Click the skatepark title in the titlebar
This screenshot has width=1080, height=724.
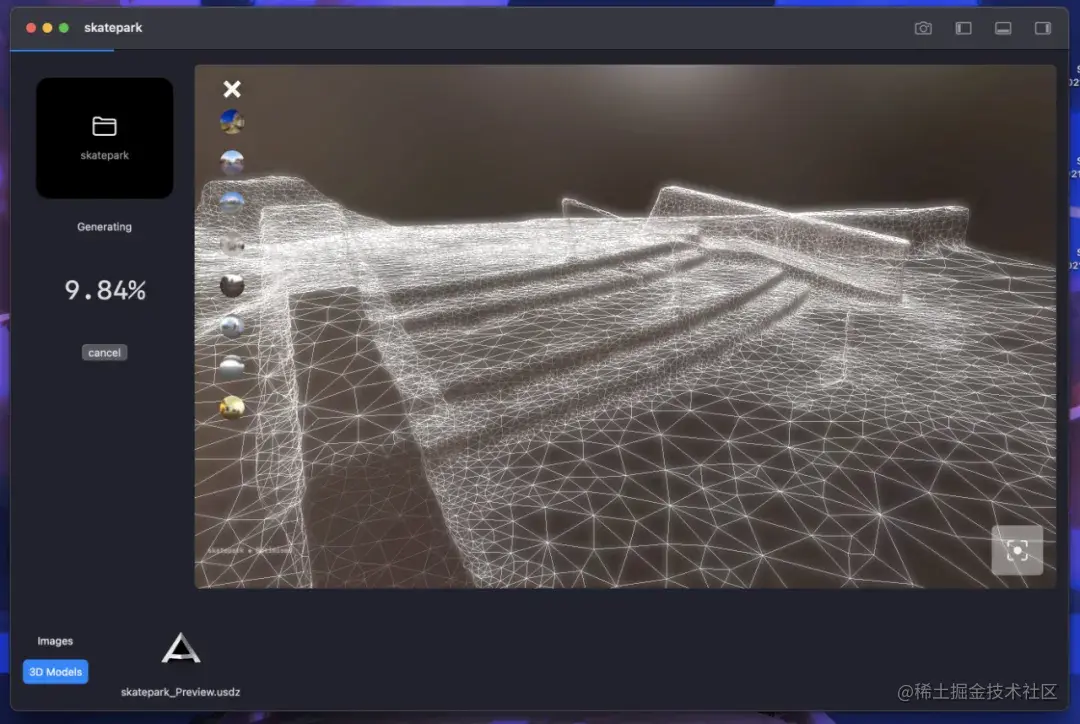pyautogui.click(x=112, y=28)
